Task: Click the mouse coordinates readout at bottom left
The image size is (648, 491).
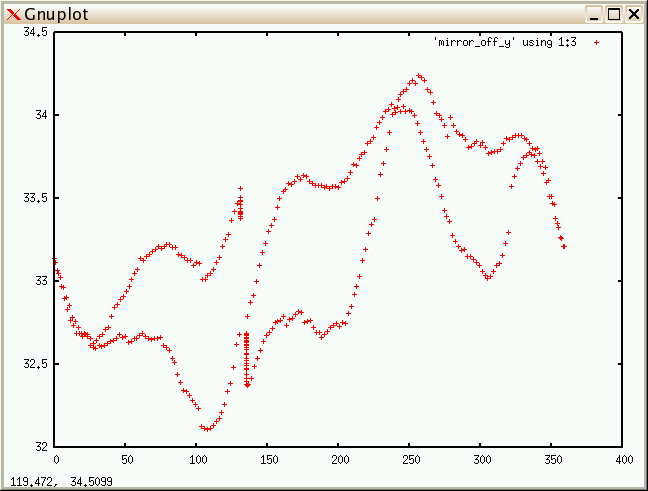Action: [49, 482]
